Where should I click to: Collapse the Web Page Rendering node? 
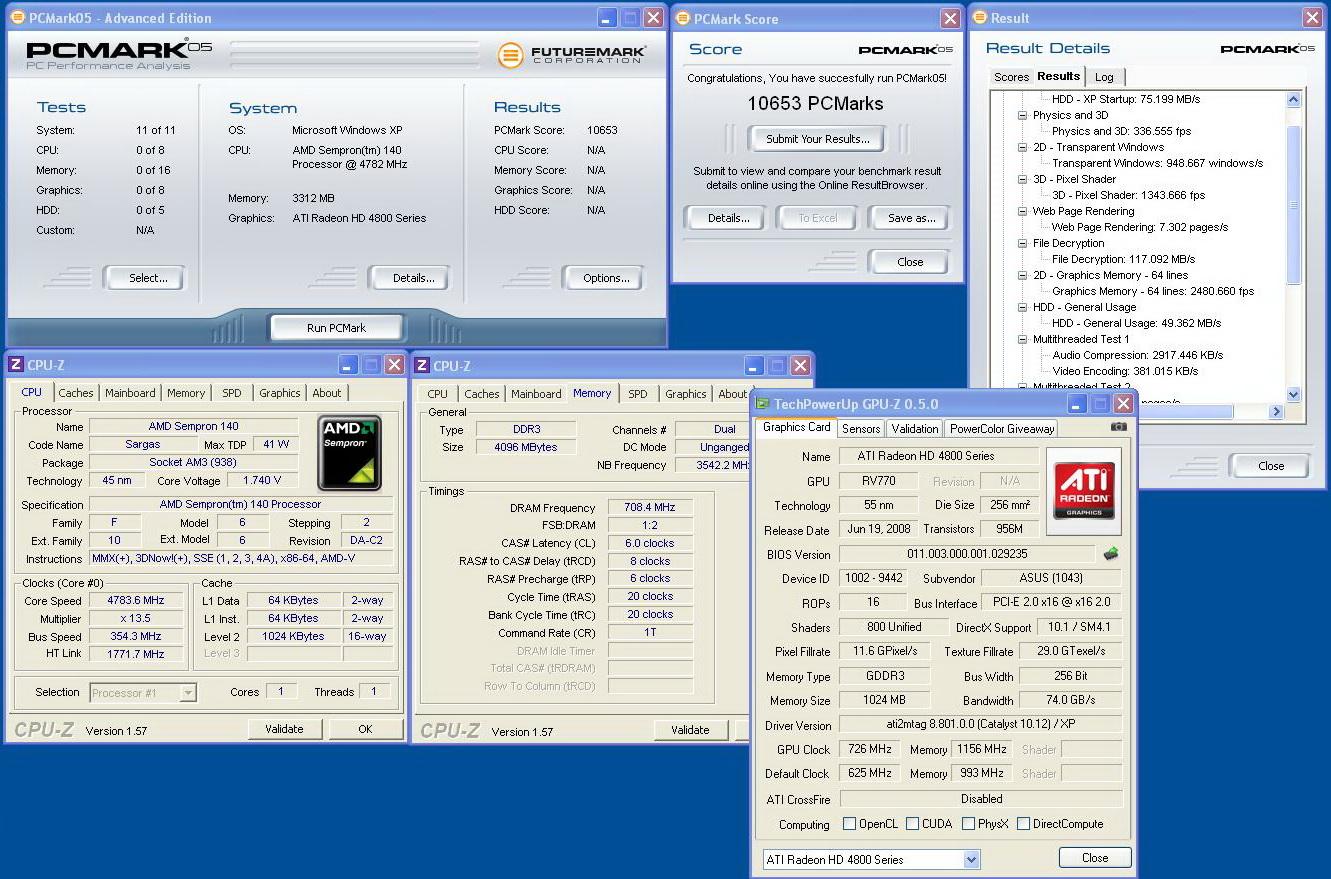pos(1022,211)
